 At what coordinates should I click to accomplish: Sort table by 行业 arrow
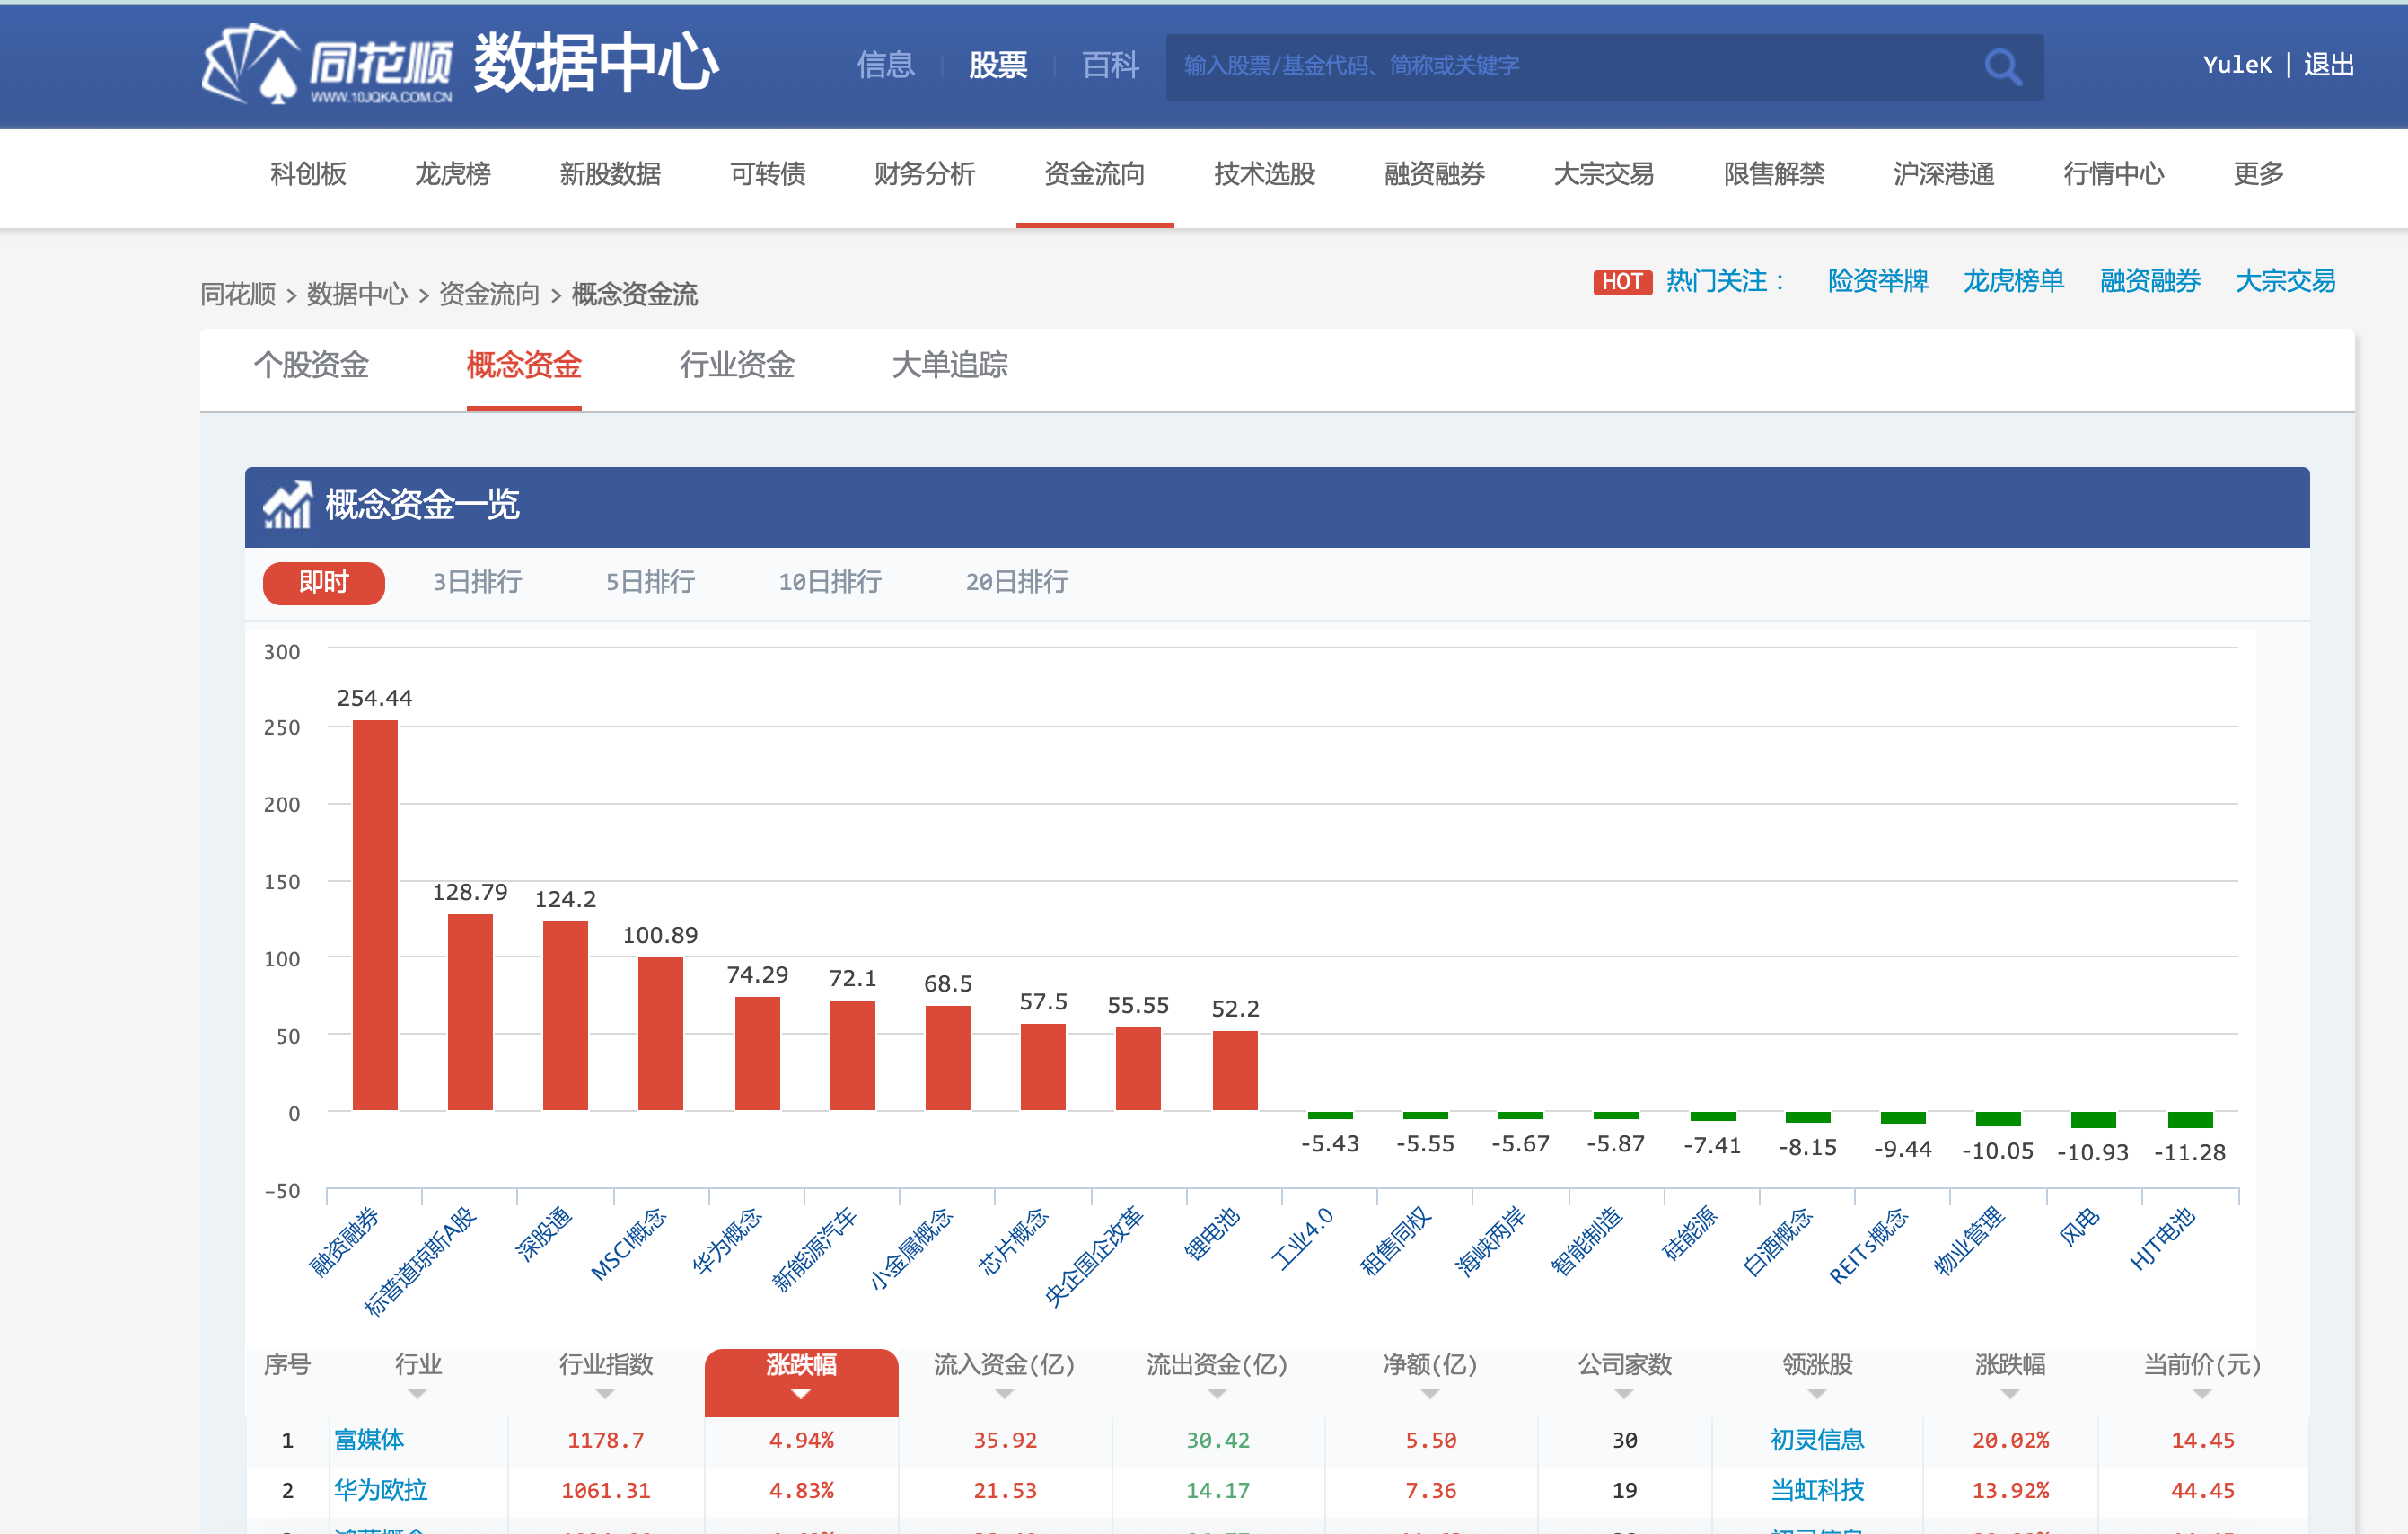[x=417, y=1393]
